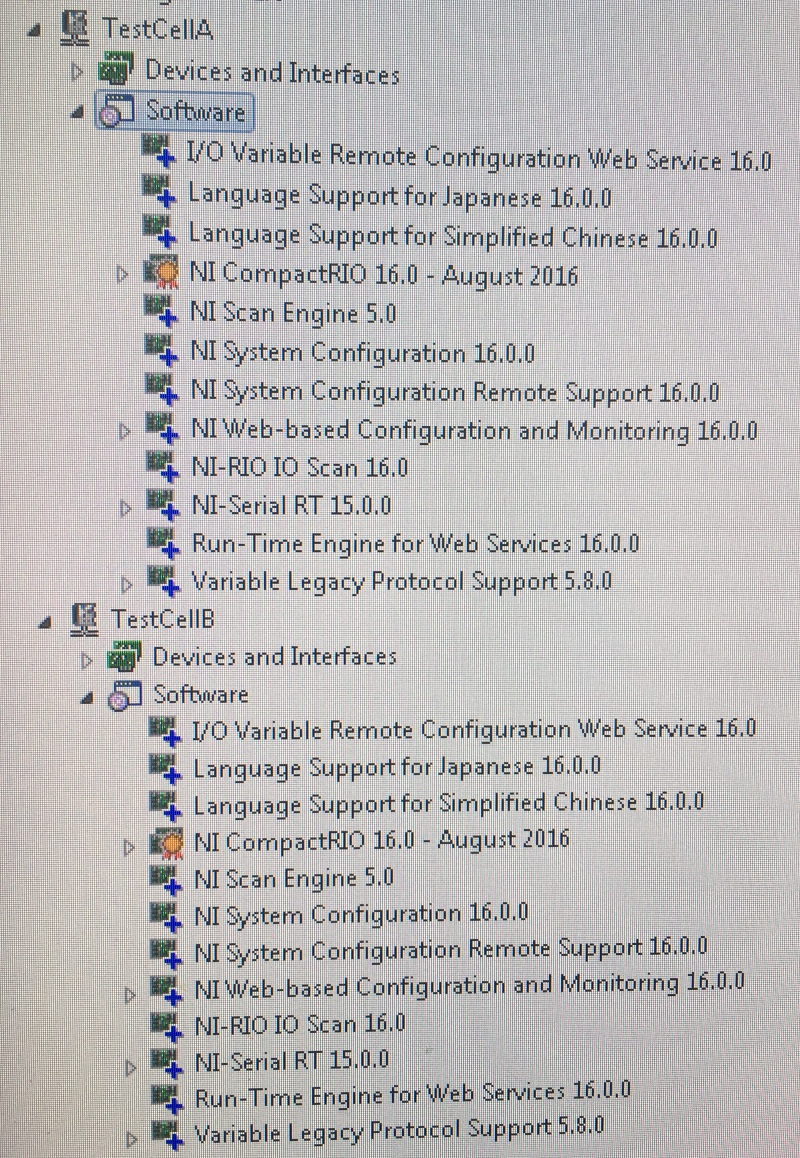Image resolution: width=800 pixels, height=1158 pixels.
Task: Click I/O Variable Remote Configuration icon under TestCellA
Action: pos(160,151)
